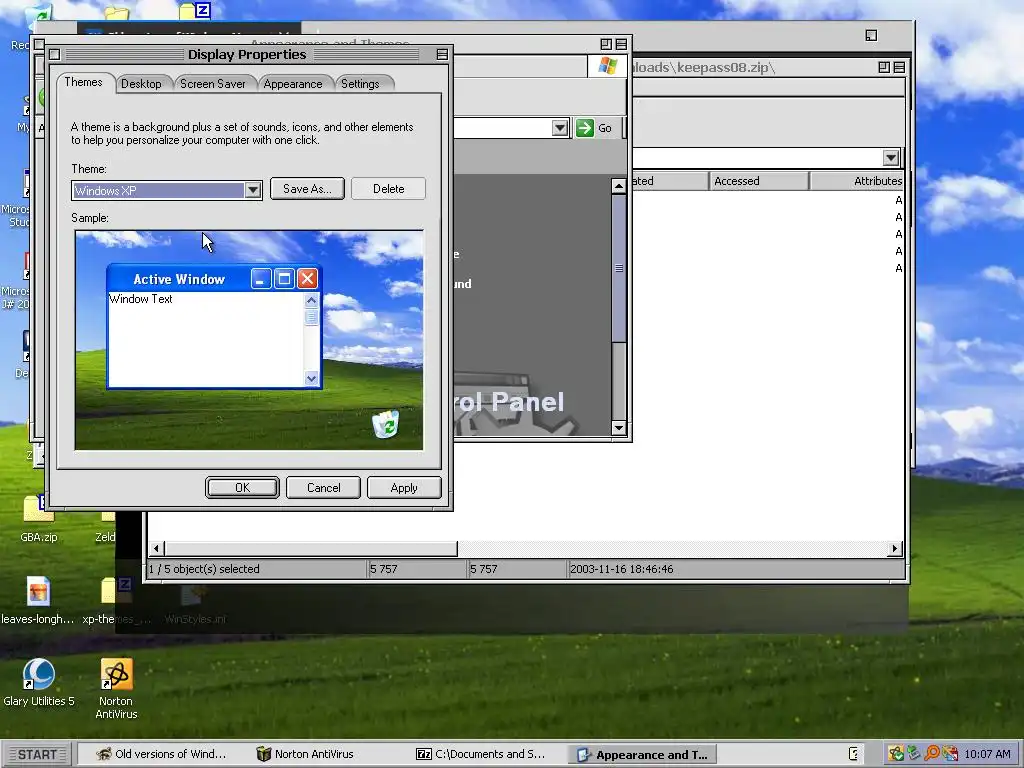The image size is (1024, 768).
Task: Select the Themes tab
Action: point(84,82)
